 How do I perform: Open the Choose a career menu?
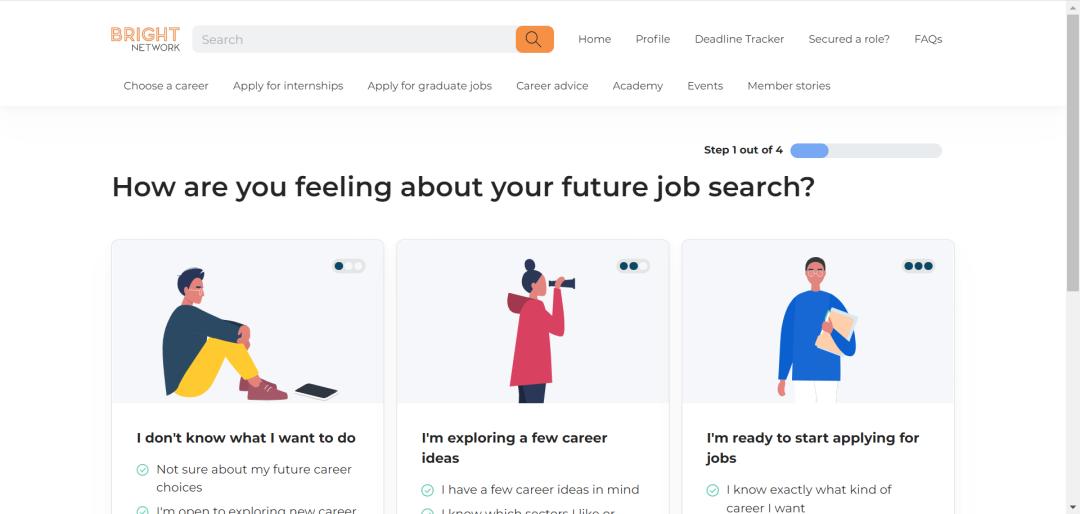point(166,86)
